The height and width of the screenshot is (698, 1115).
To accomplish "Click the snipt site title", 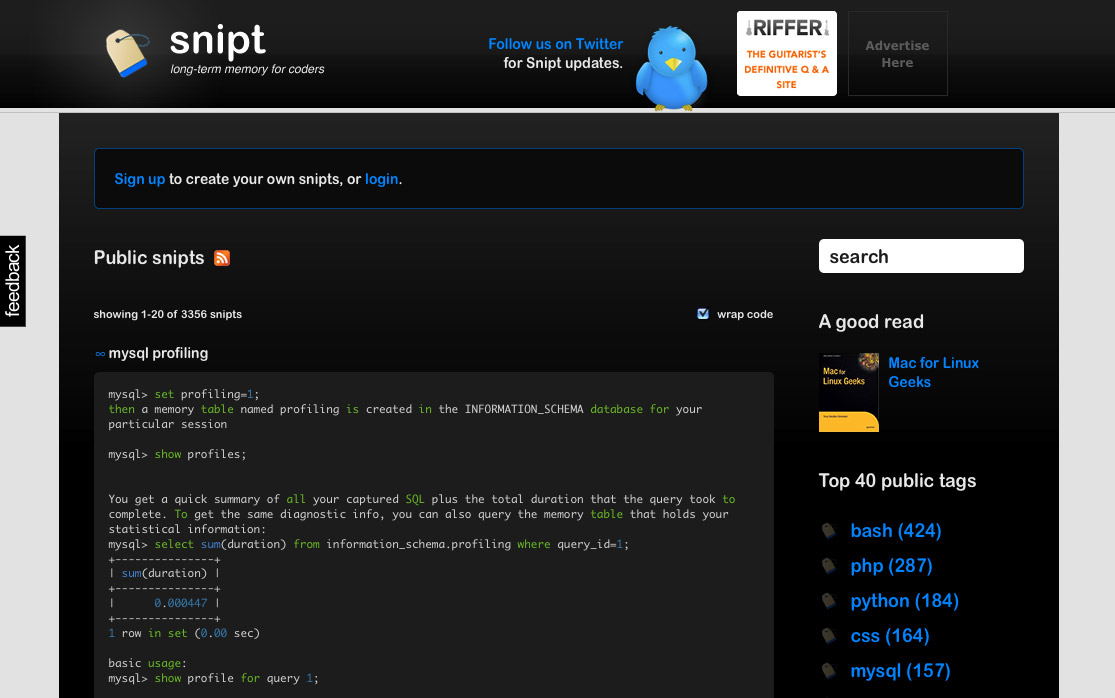I will [x=218, y=41].
